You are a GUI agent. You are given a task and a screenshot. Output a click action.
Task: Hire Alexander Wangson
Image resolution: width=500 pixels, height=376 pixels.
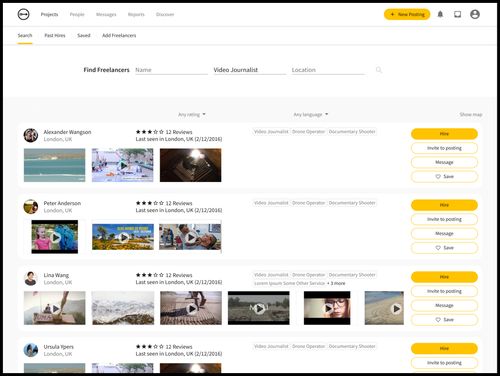(x=444, y=134)
